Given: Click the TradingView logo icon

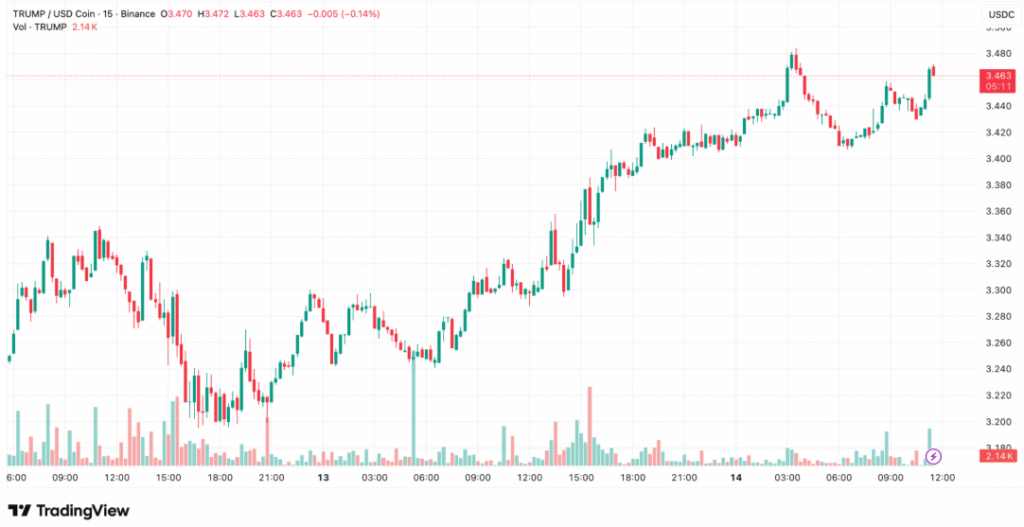Looking at the screenshot, I should pos(20,511).
